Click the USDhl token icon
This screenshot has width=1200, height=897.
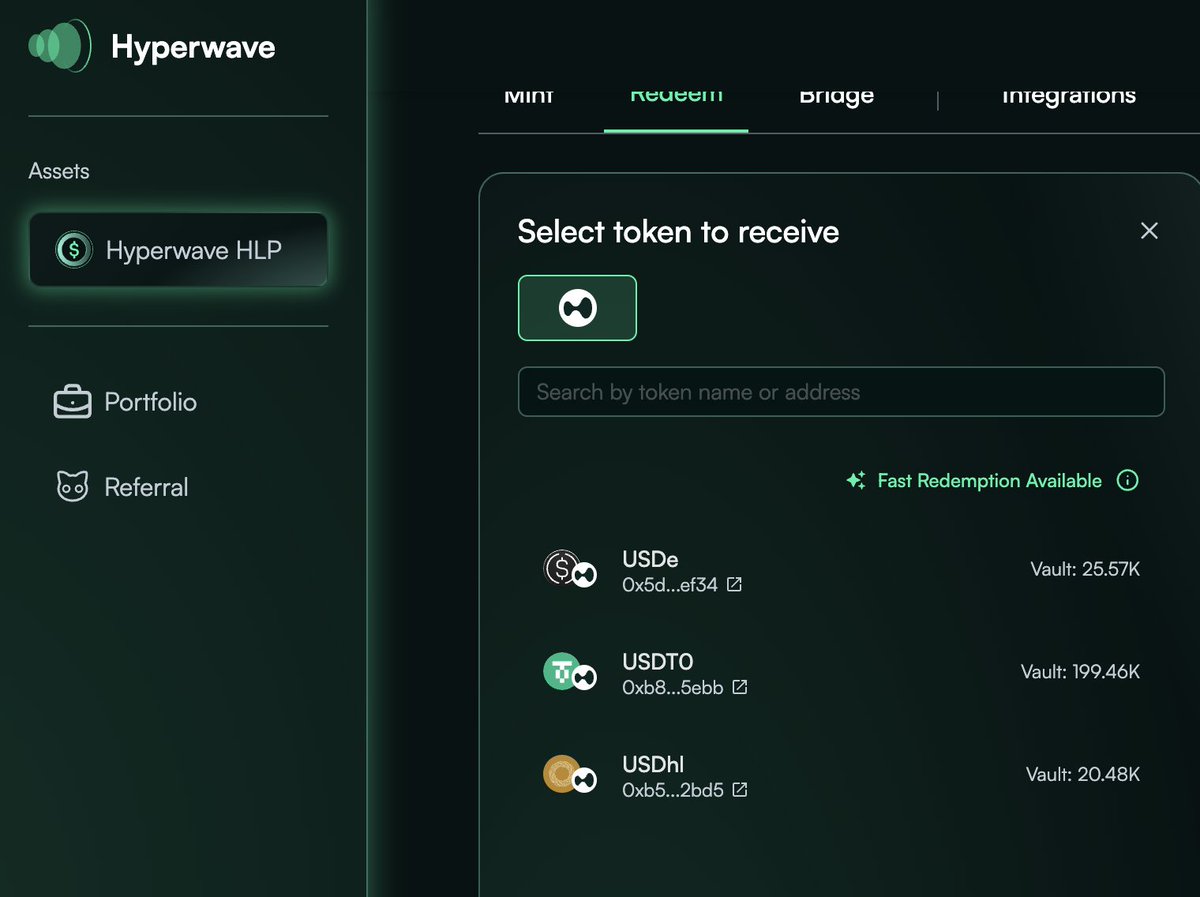(569, 775)
